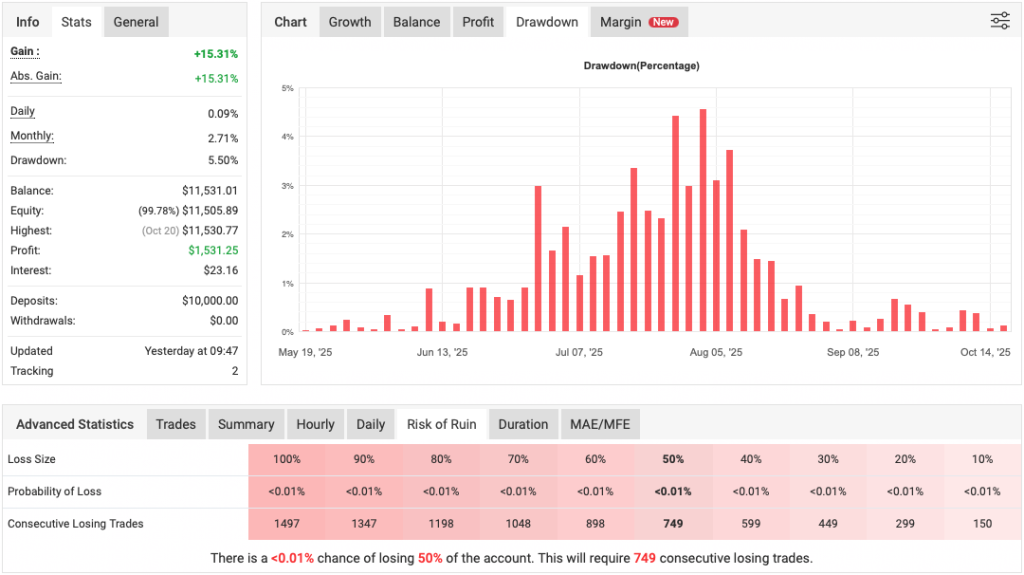
Task: Click the Daily tab in Advanced Statistics
Action: pyautogui.click(x=371, y=424)
